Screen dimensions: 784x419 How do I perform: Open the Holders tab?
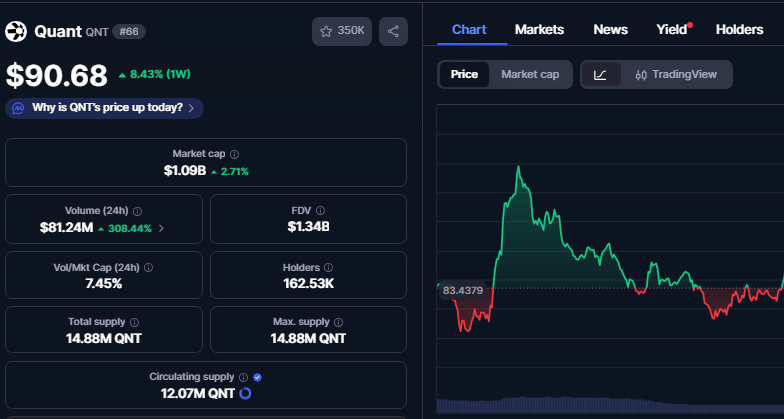click(x=740, y=30)
